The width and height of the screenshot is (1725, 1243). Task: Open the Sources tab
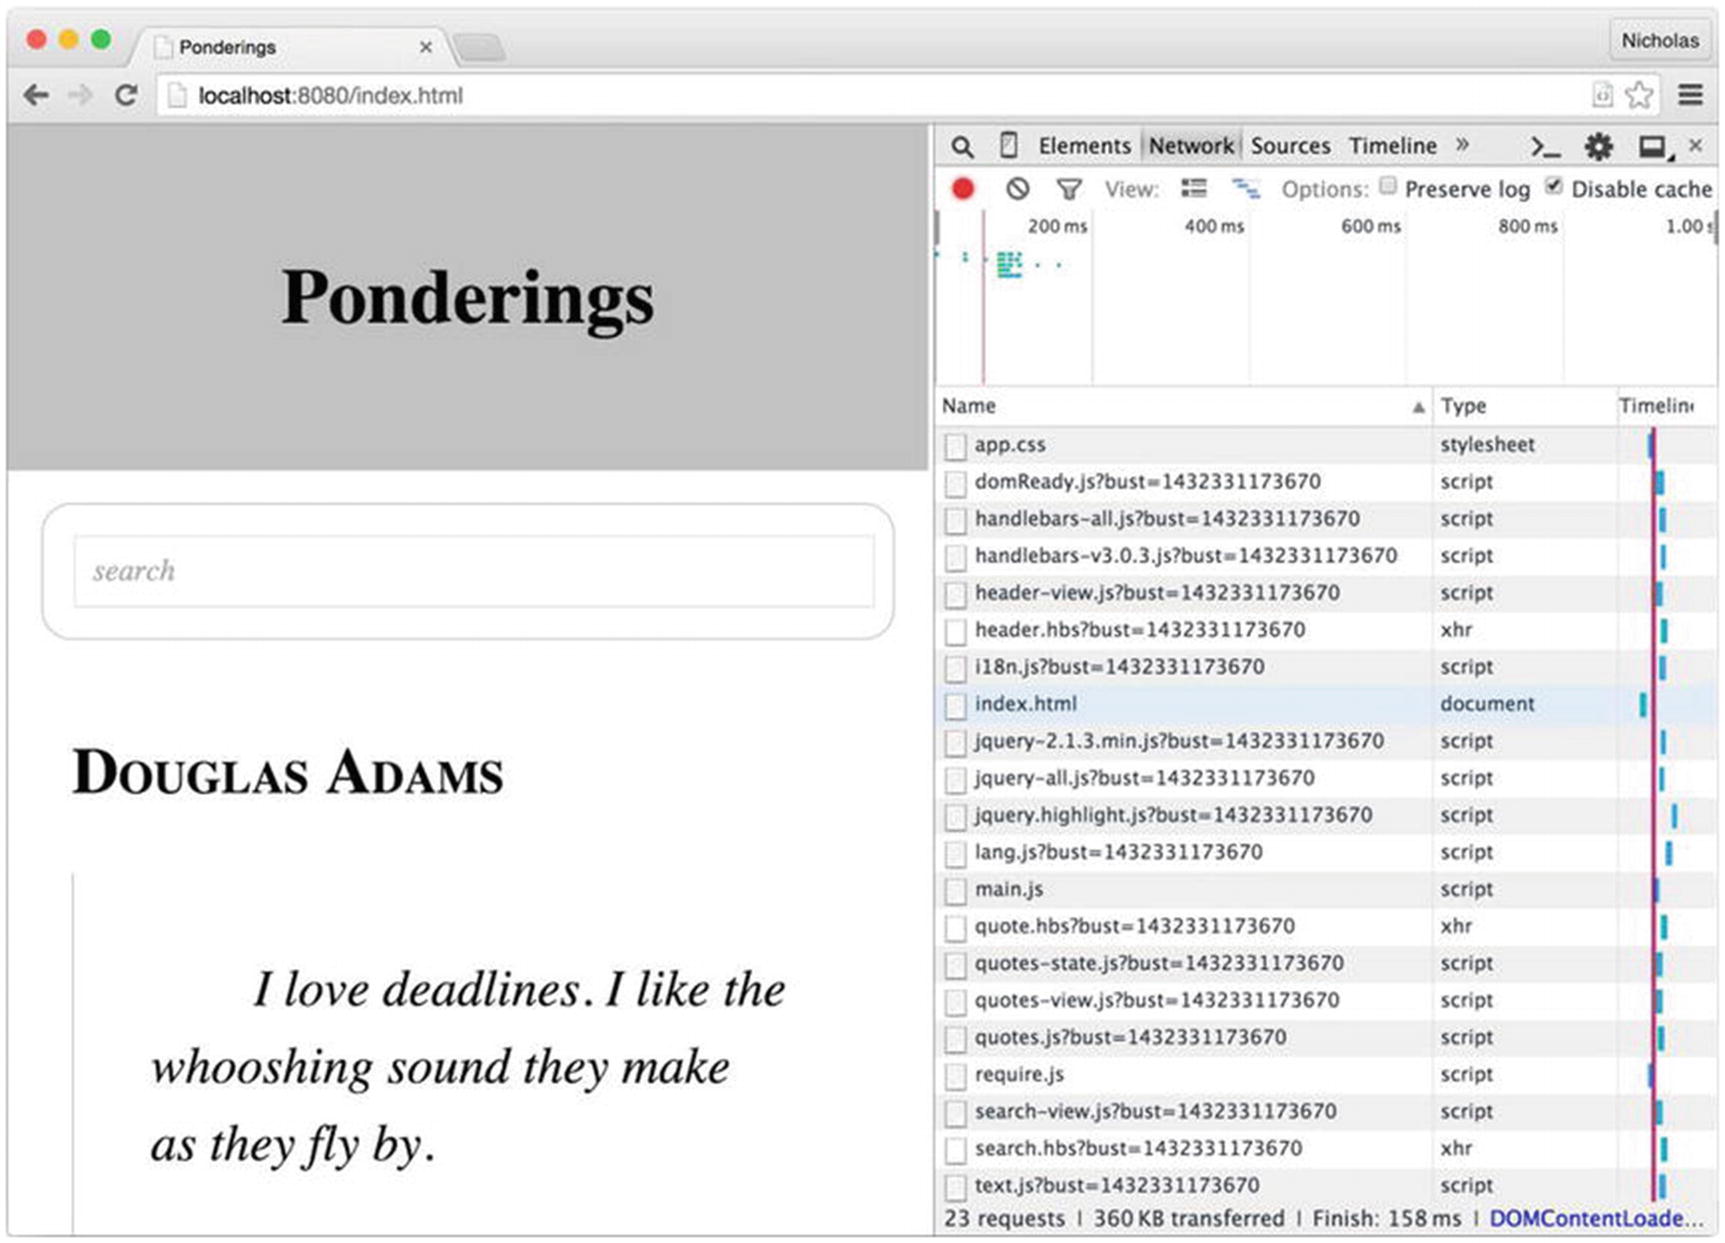pyautogui.click(x=1290, y=146)
